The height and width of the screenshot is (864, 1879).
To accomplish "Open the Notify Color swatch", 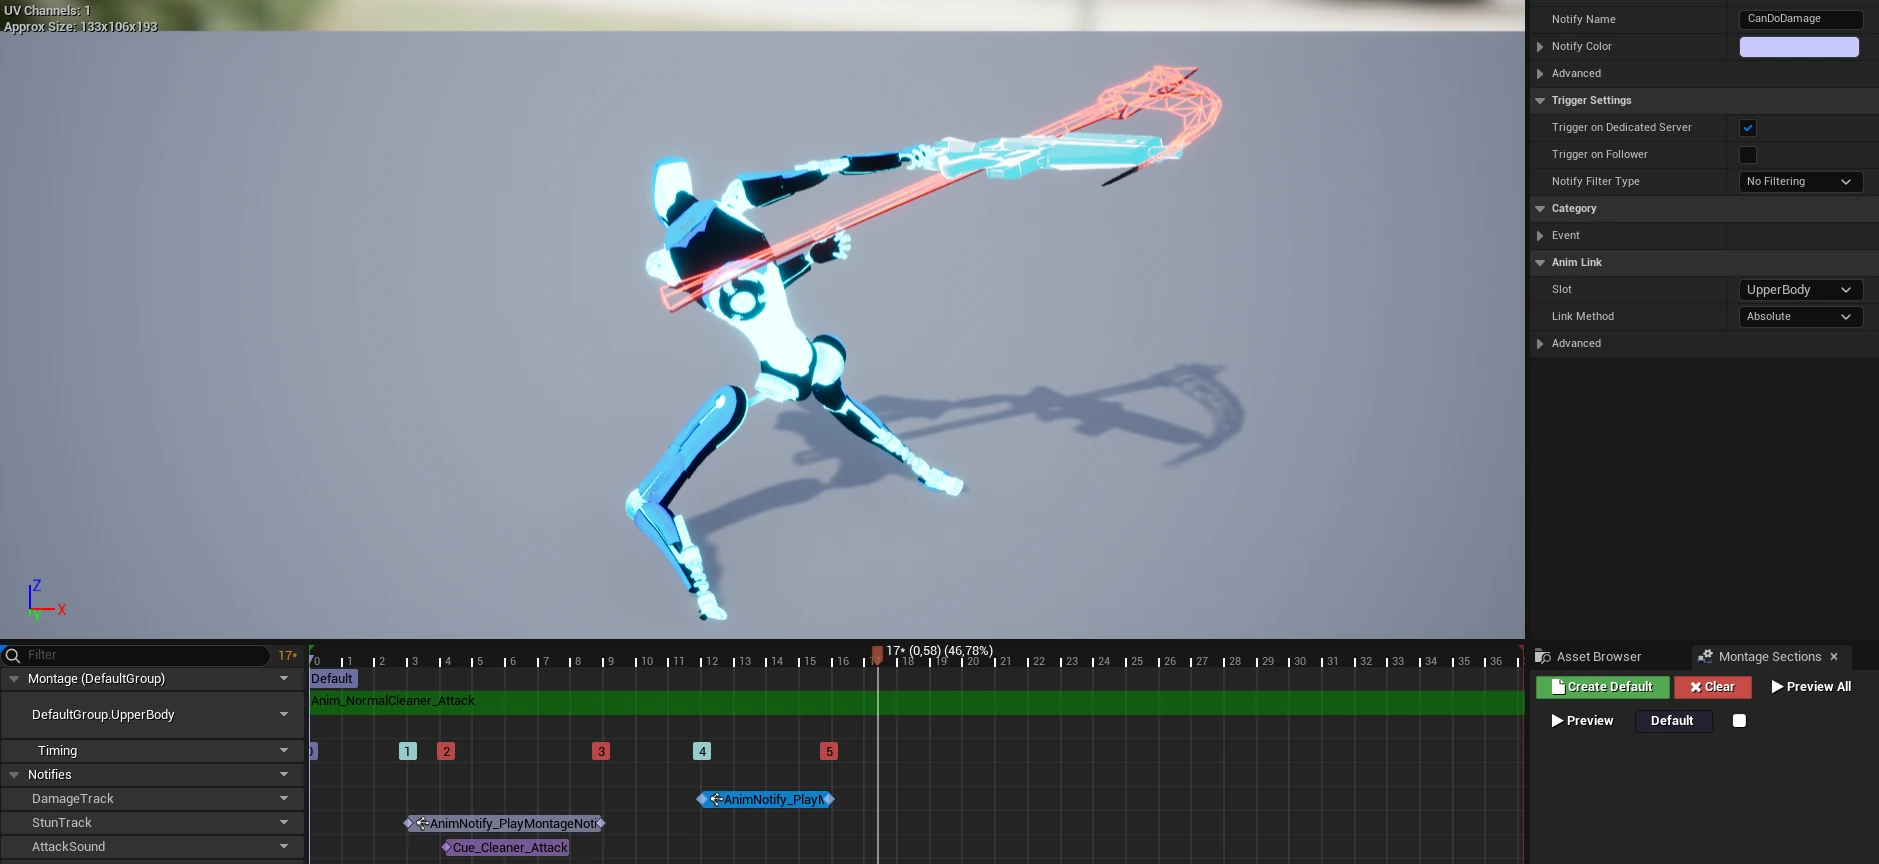I will click(1799, 47).
